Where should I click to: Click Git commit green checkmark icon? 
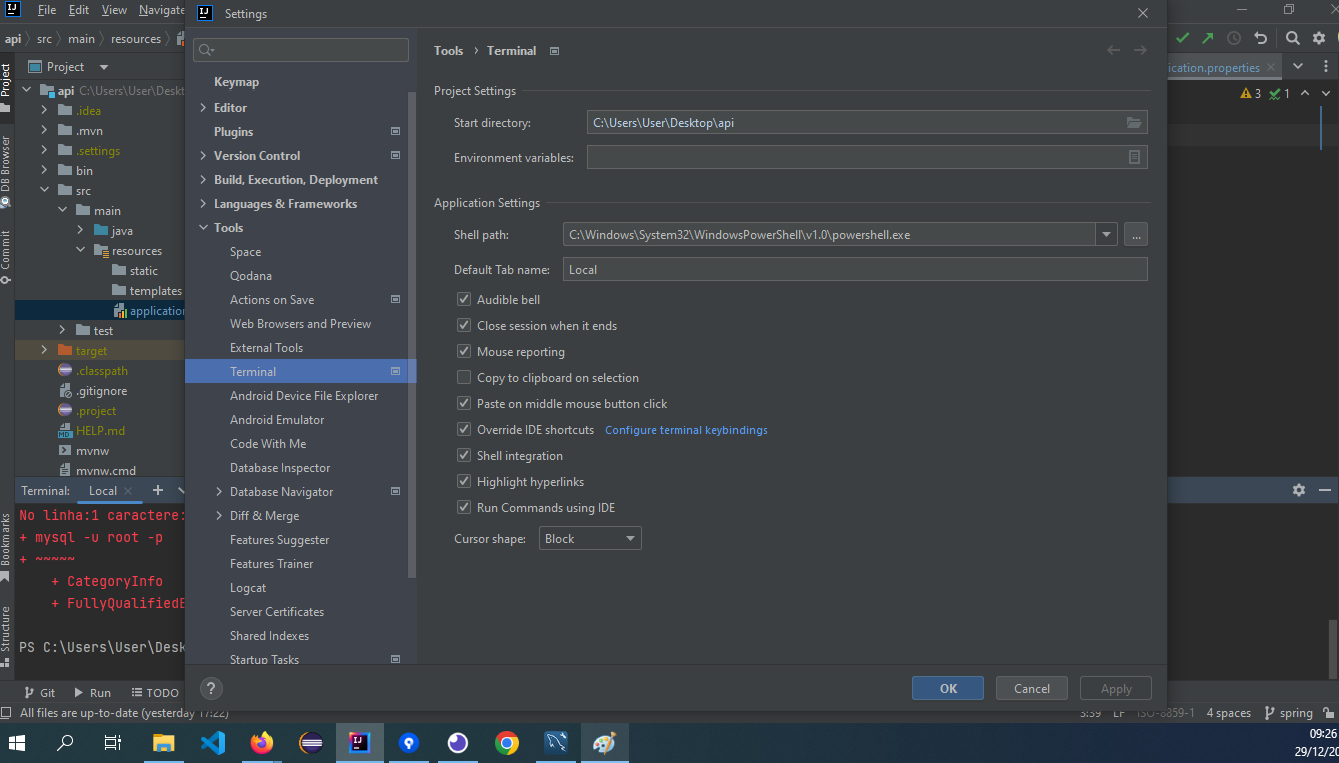pos(1183,38)
